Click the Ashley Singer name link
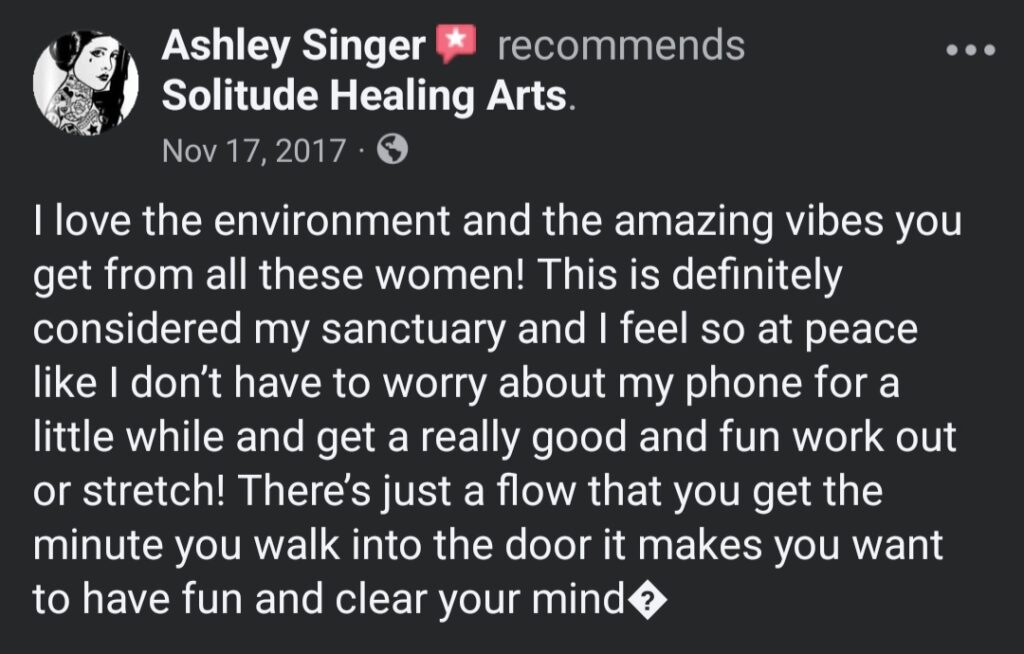 [x=293, y=46]
